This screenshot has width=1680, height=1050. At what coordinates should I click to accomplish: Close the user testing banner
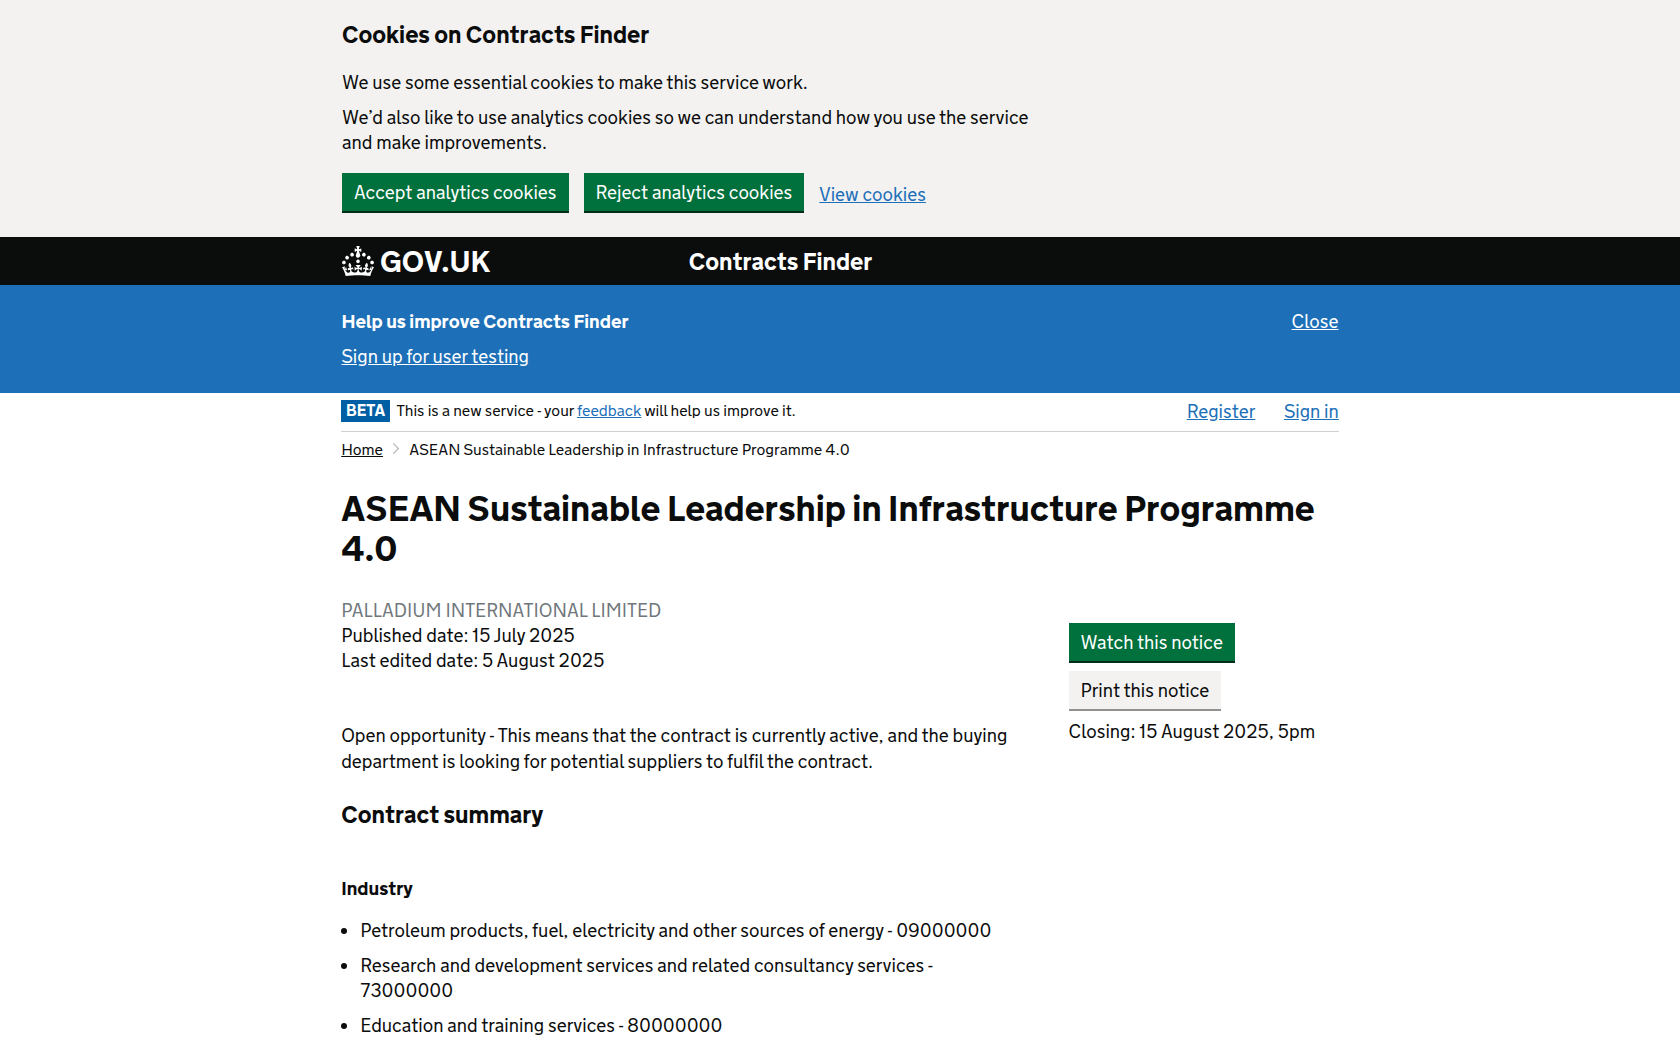point(1314,322)
